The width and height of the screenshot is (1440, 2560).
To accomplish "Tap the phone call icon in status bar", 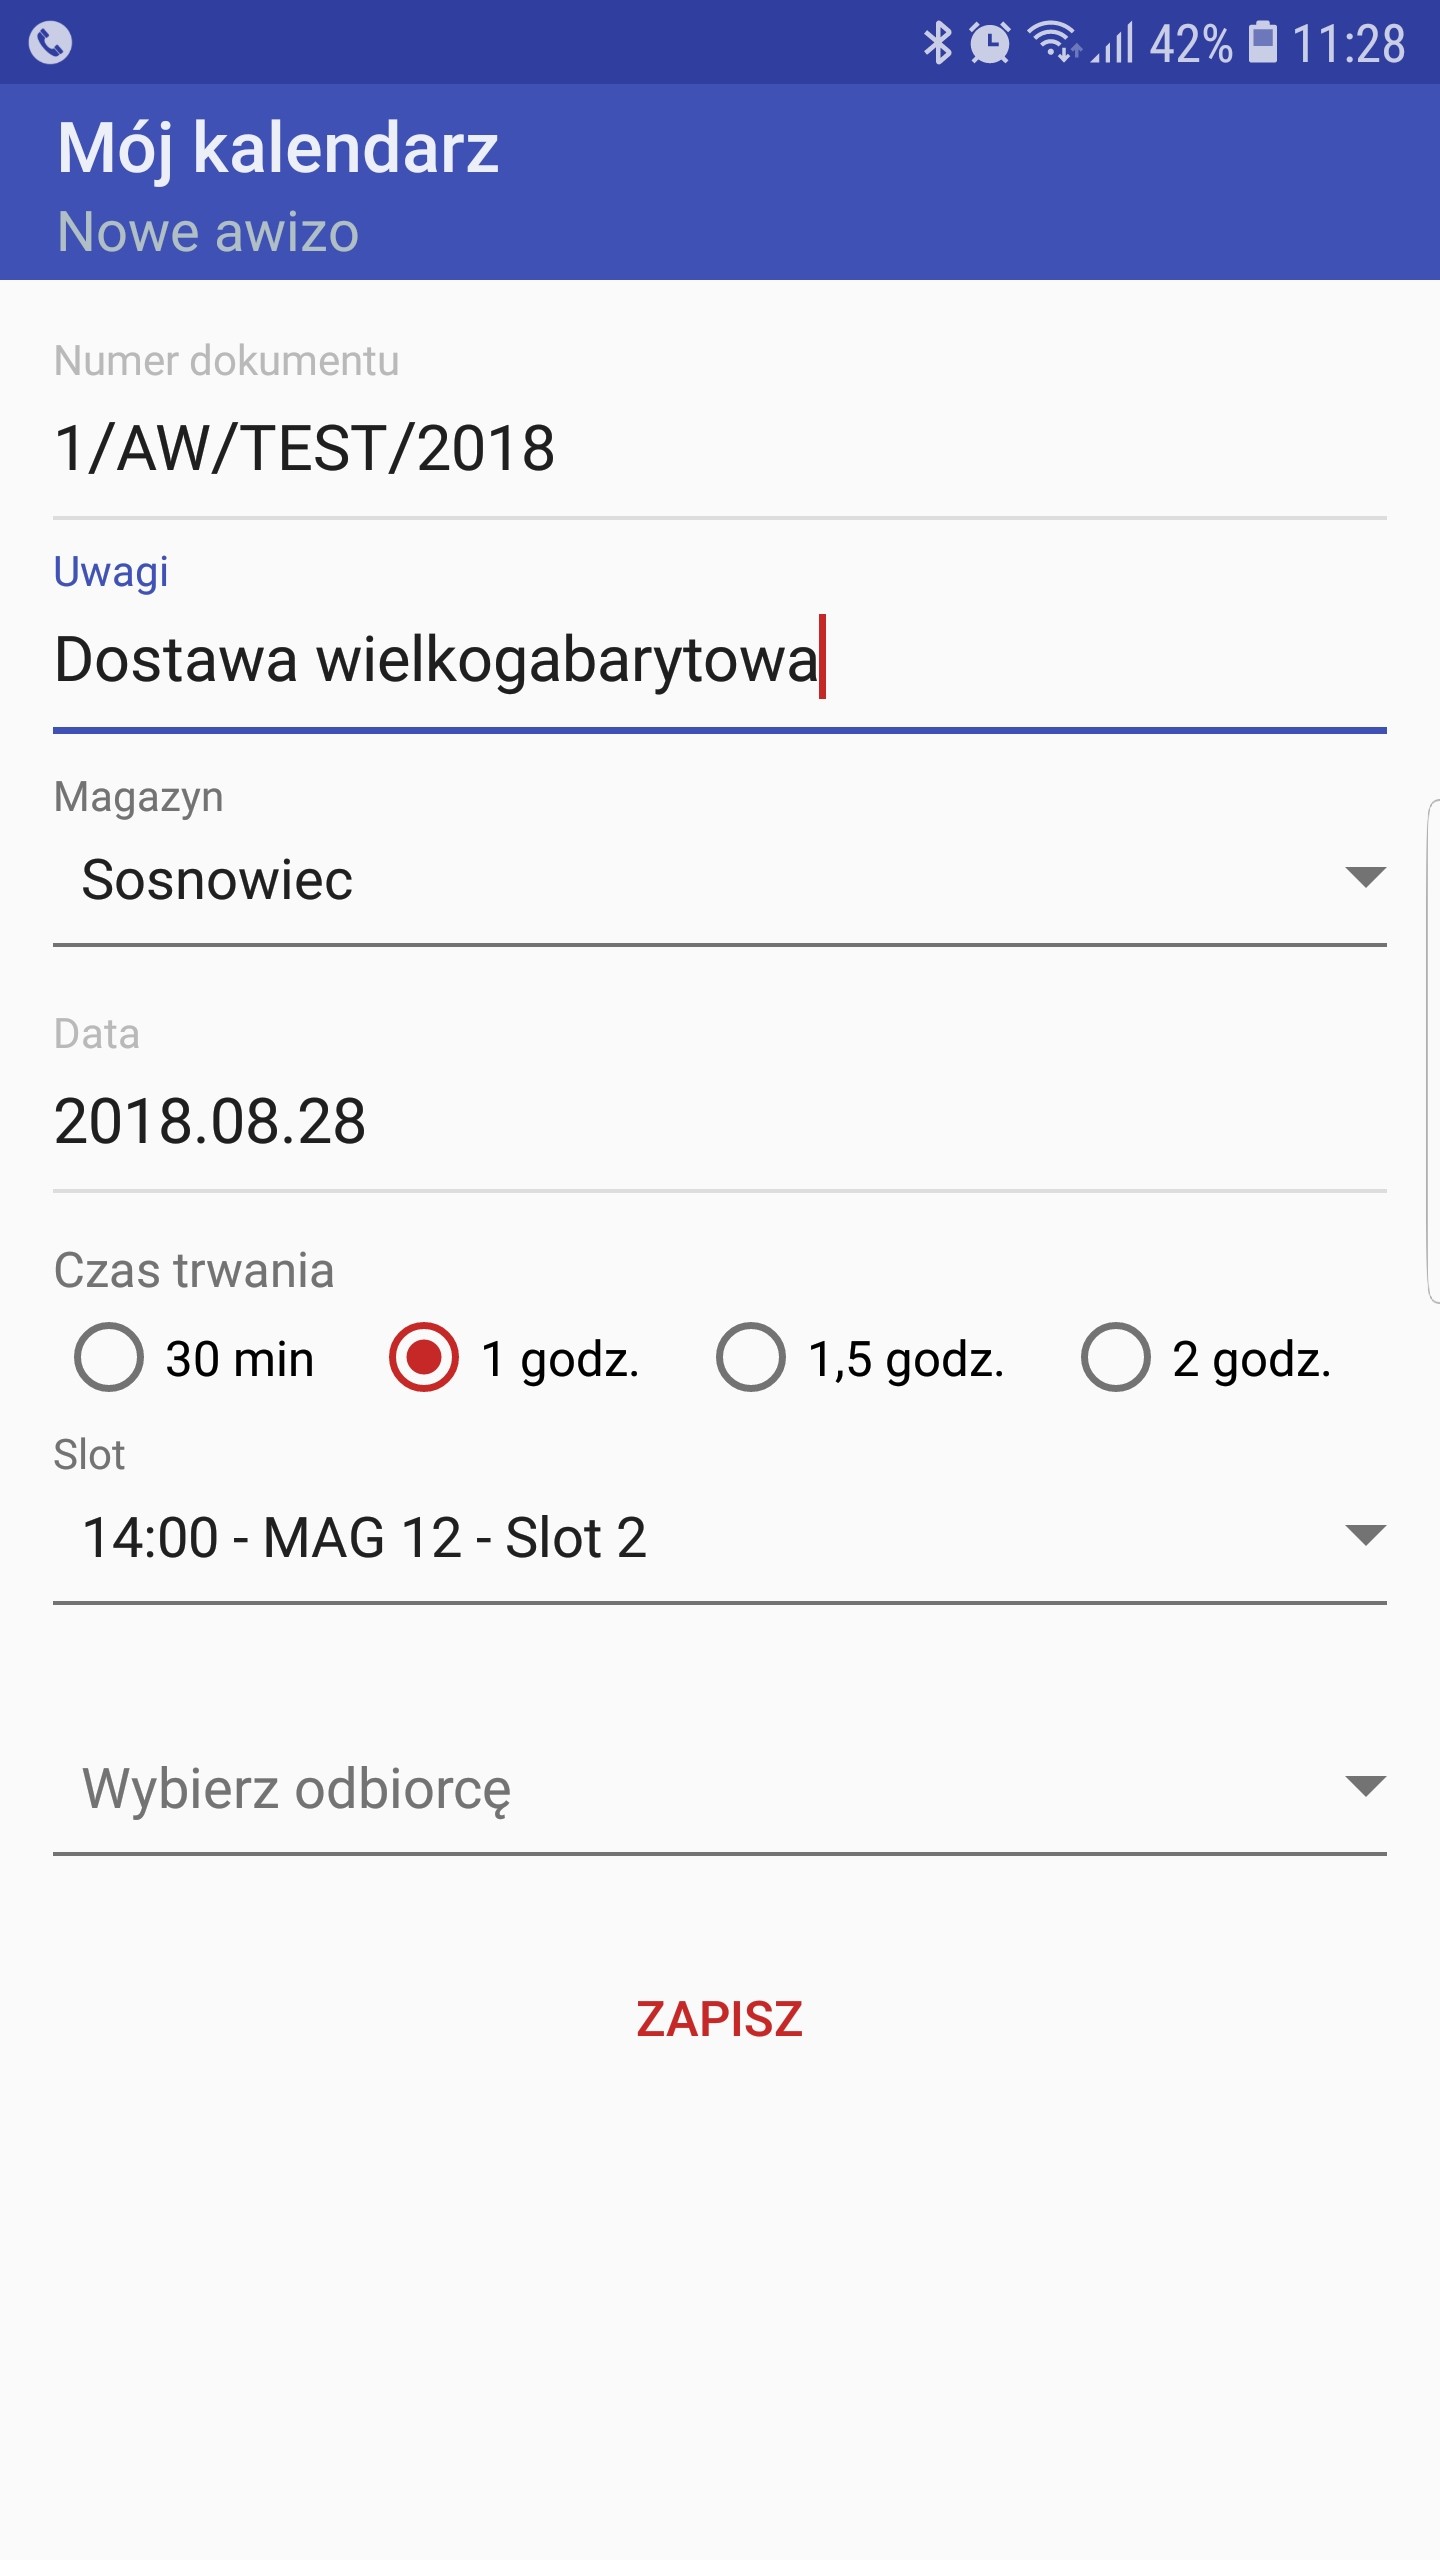I will pos(50,42).
